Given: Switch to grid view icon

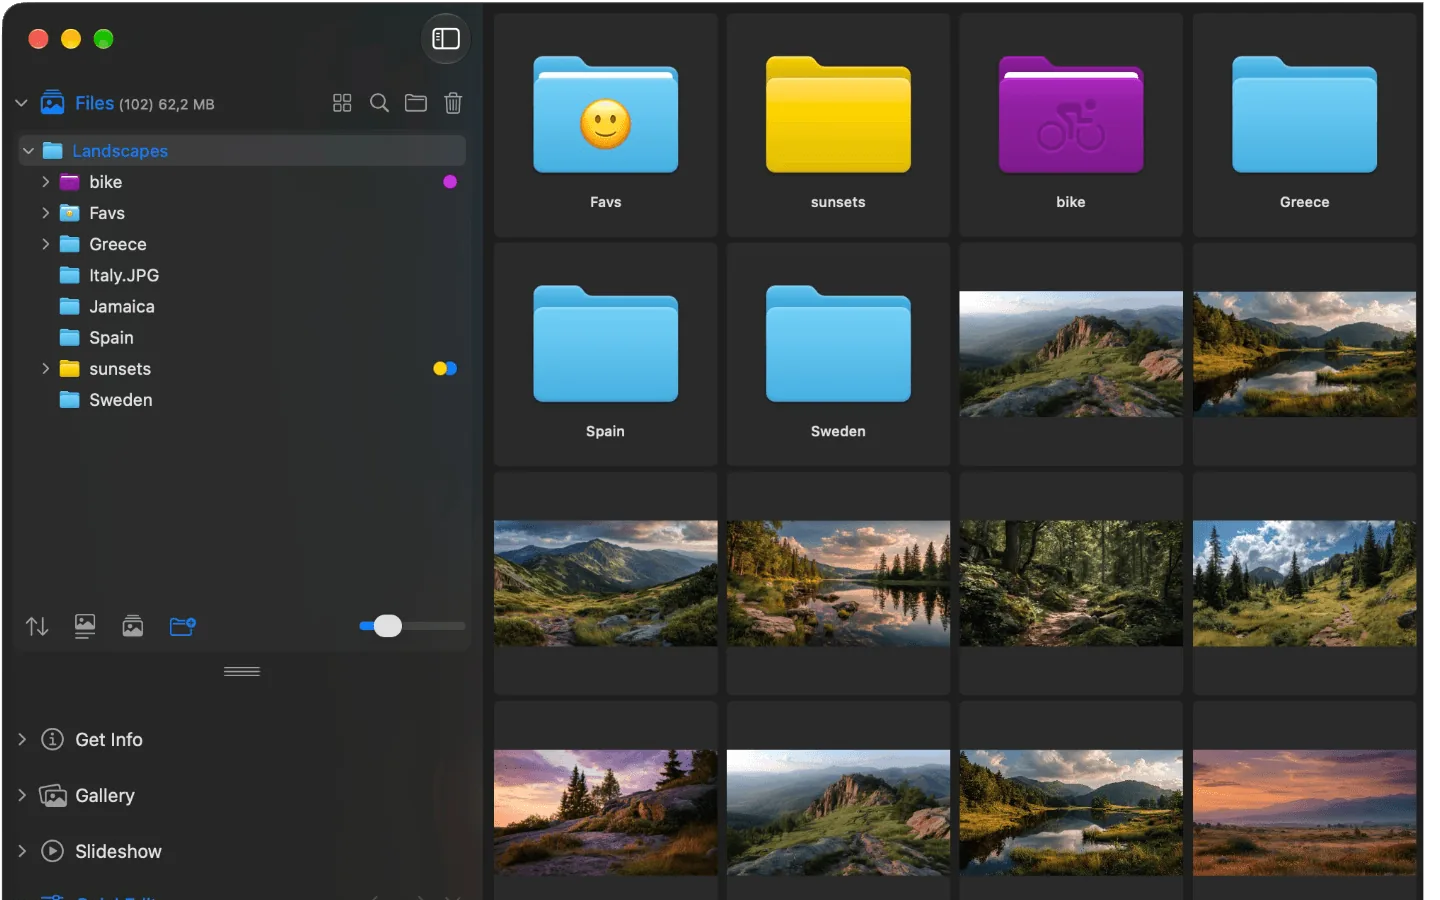Looking at the screenshot, I should [342, 103].
